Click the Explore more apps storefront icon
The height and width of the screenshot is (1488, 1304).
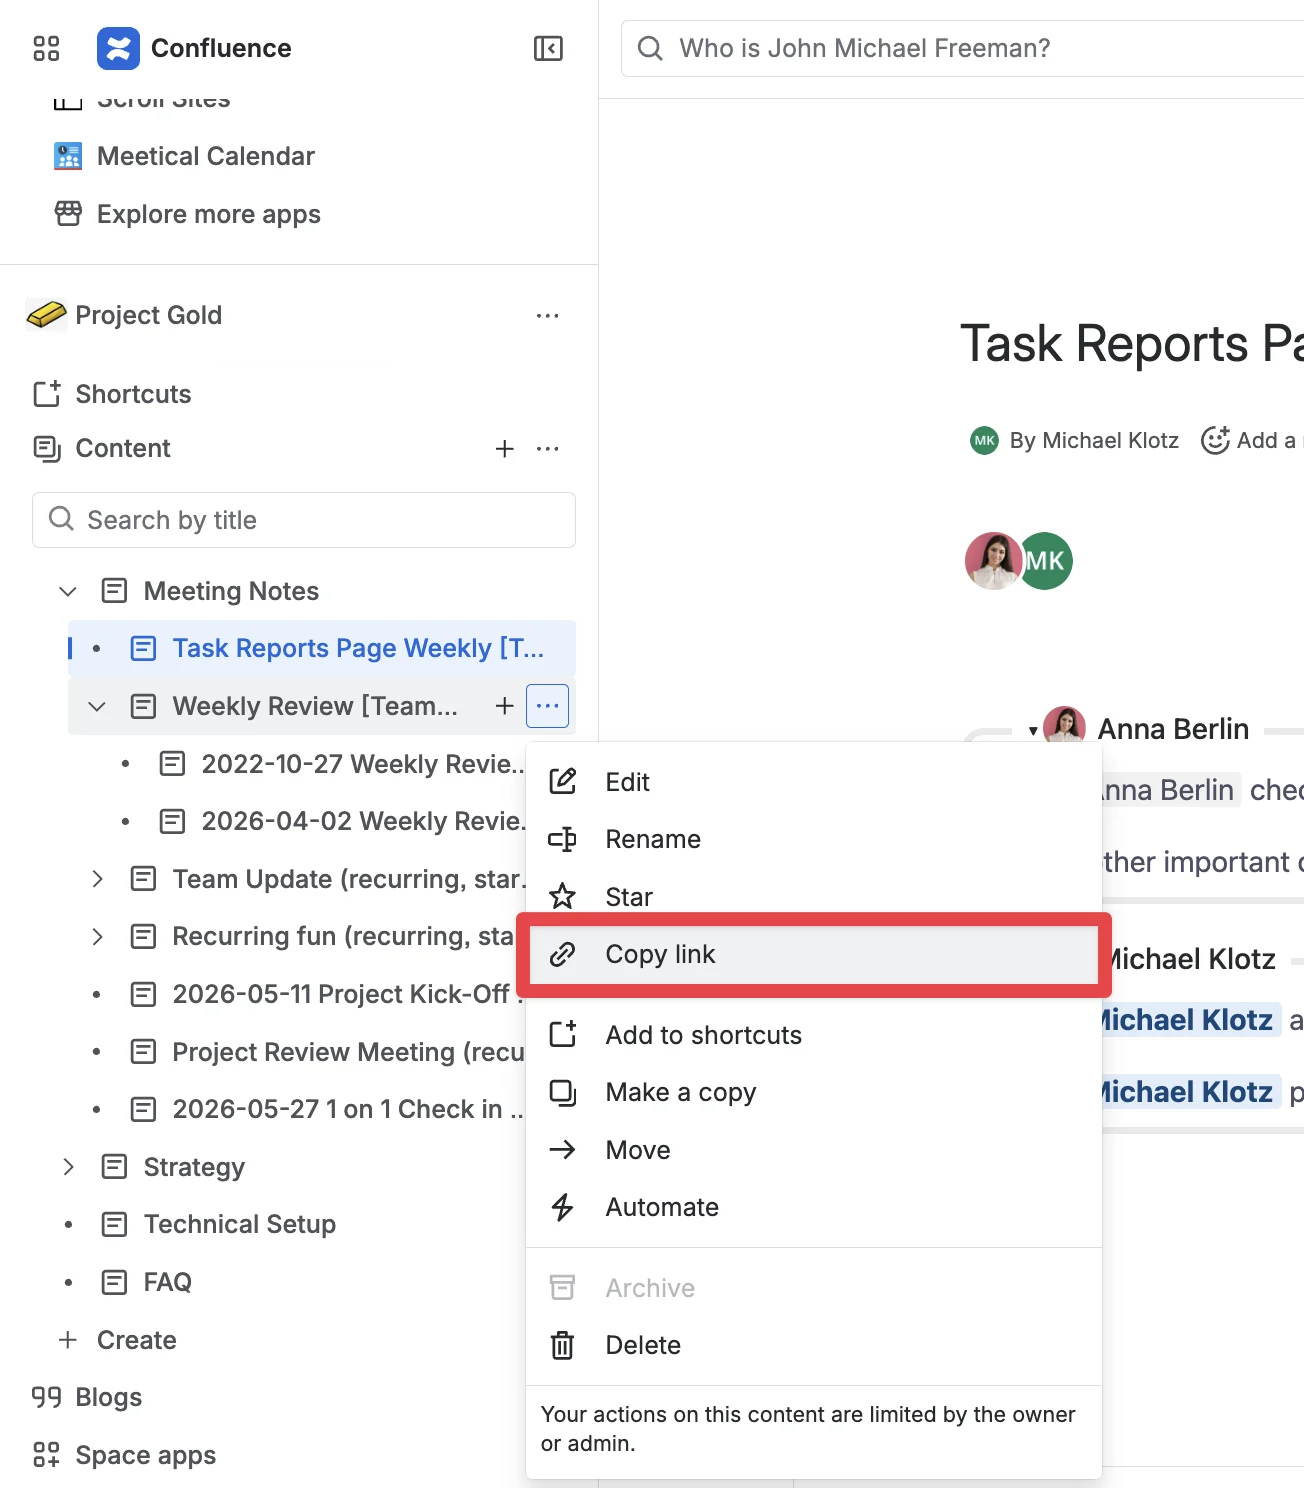pos(68,213)
